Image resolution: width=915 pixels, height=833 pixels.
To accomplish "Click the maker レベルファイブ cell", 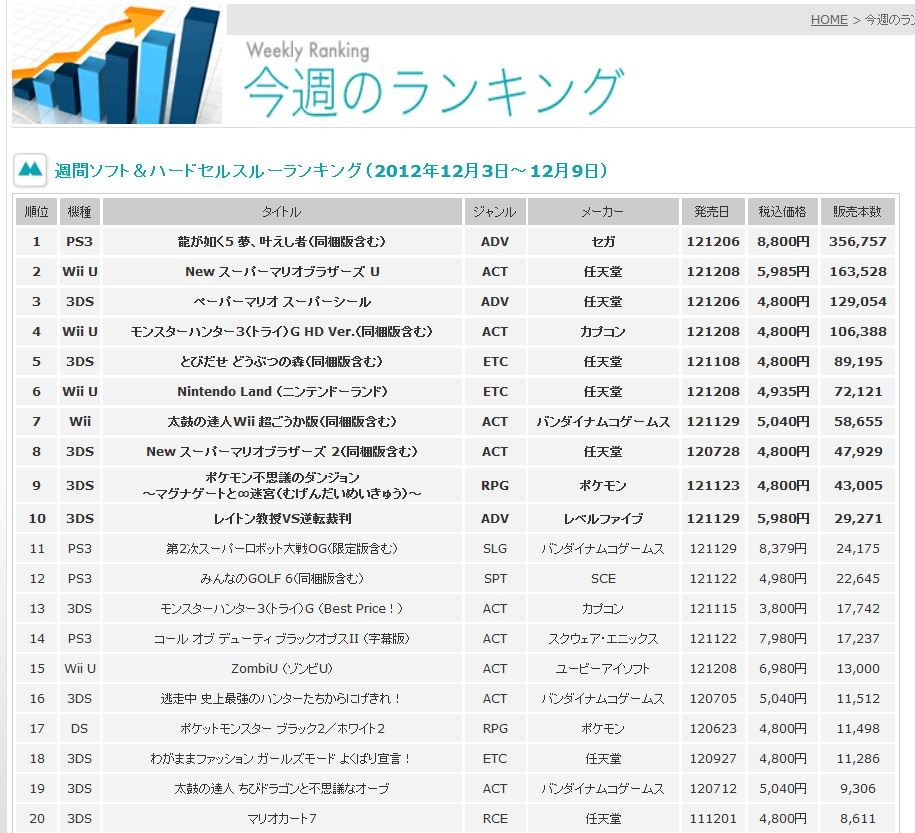I will (603, 518).
